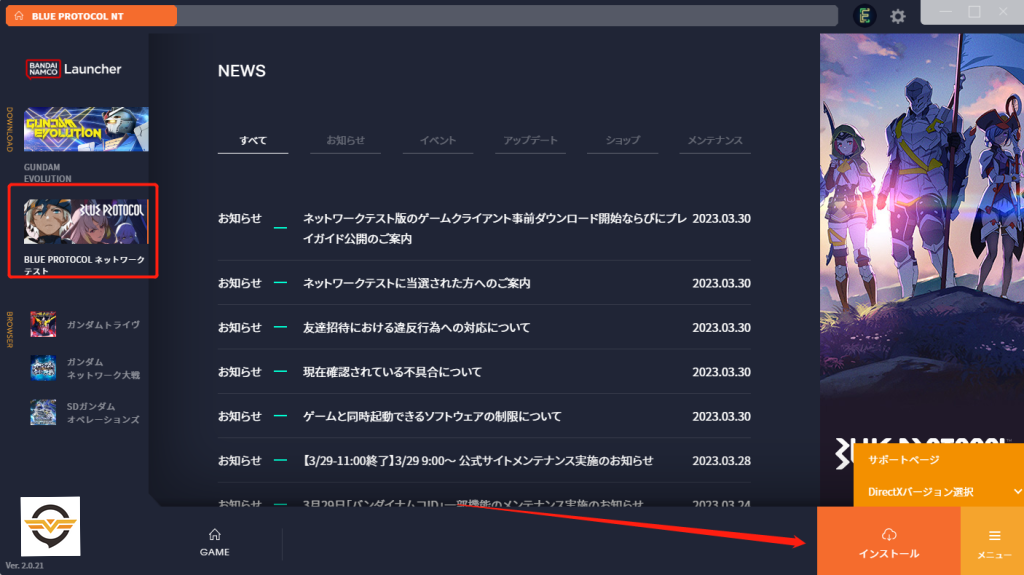Select Blue Protocol network test banner
Viewport: 1024px width, 575px height.
[84, 222]
